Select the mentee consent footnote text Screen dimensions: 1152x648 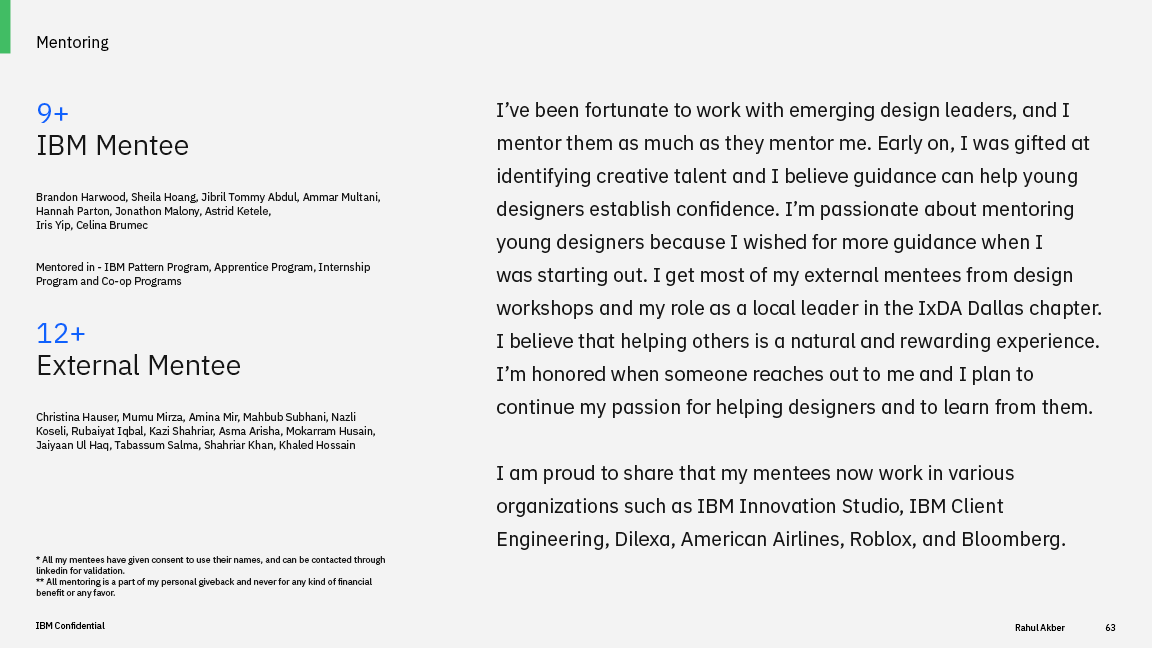click(x=210, y=565)
